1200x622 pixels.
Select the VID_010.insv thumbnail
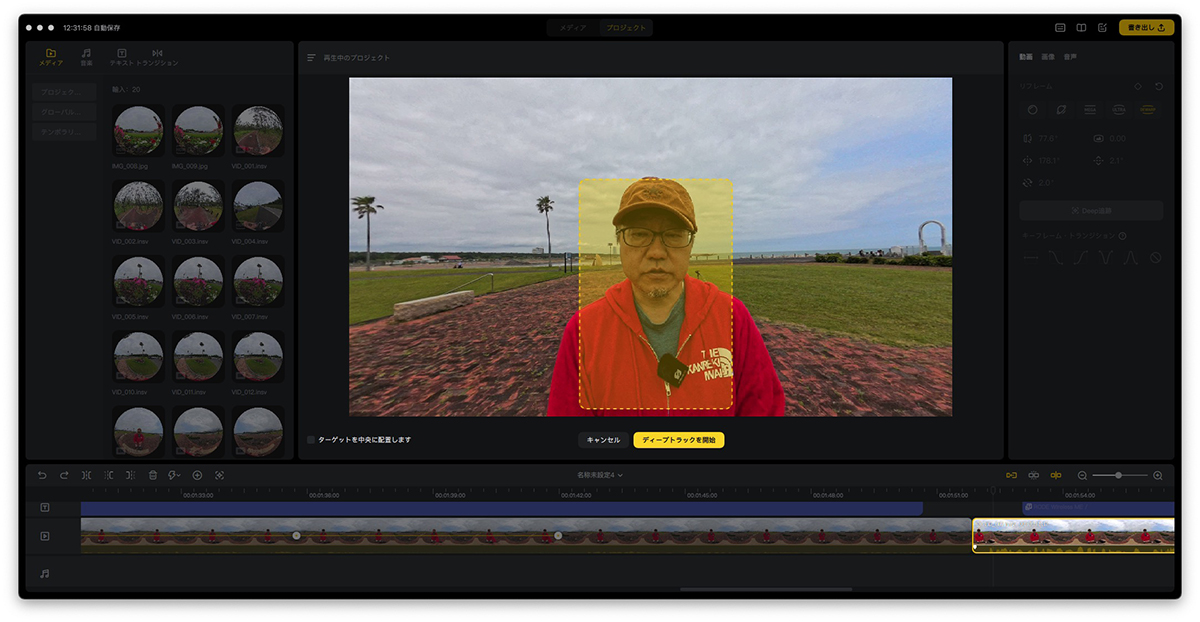click(138, 357)
